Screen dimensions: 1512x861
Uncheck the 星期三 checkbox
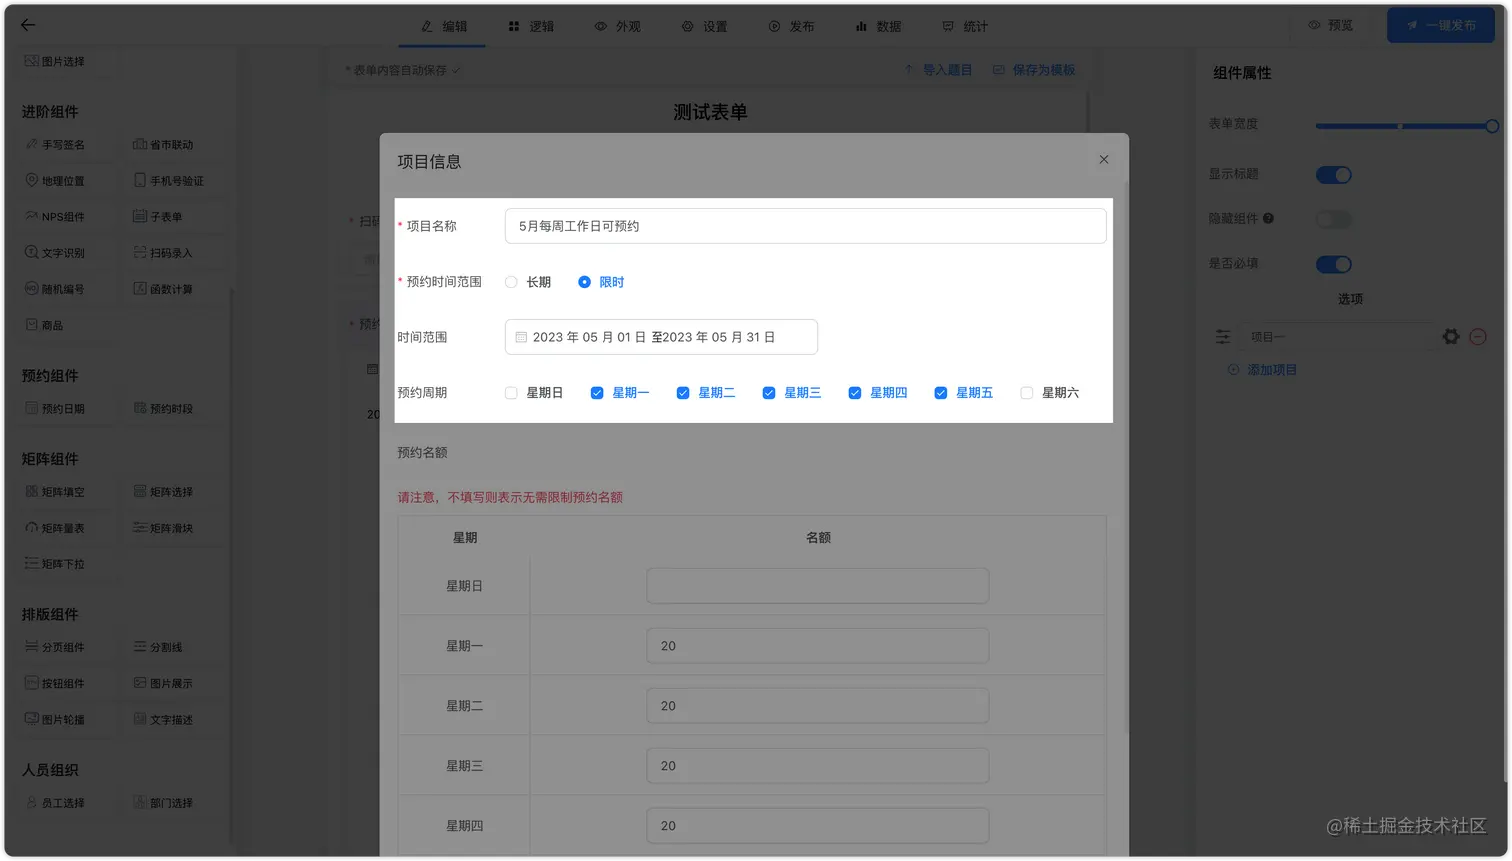769,393
